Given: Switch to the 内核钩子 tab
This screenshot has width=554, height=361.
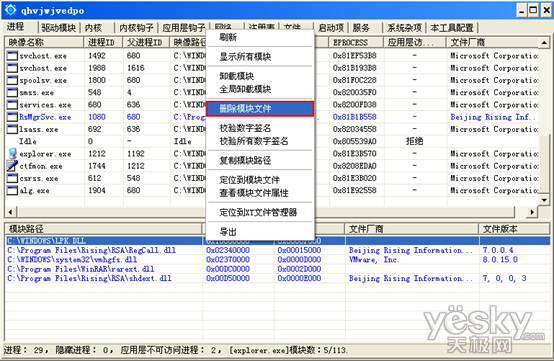Looking at the screenshot, I should click(x=136, y=28).
